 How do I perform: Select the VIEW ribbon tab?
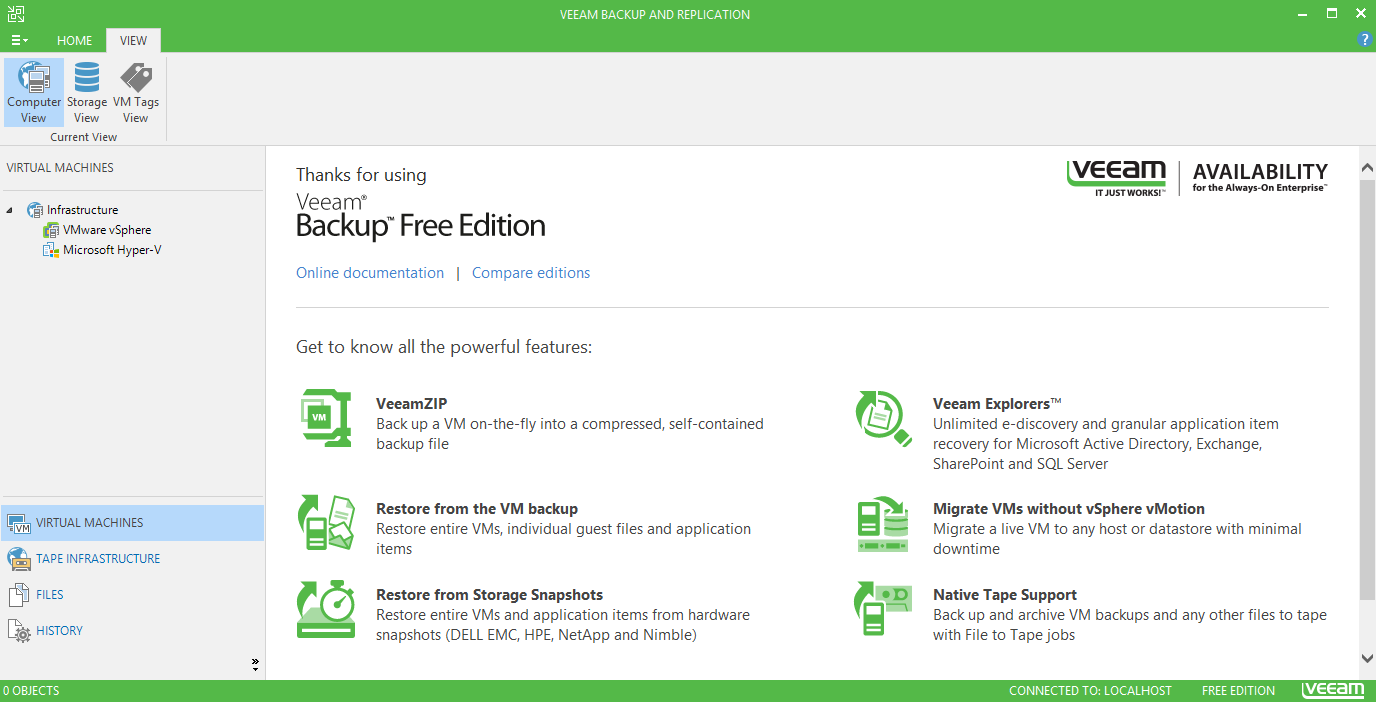[x=133, y=41]
